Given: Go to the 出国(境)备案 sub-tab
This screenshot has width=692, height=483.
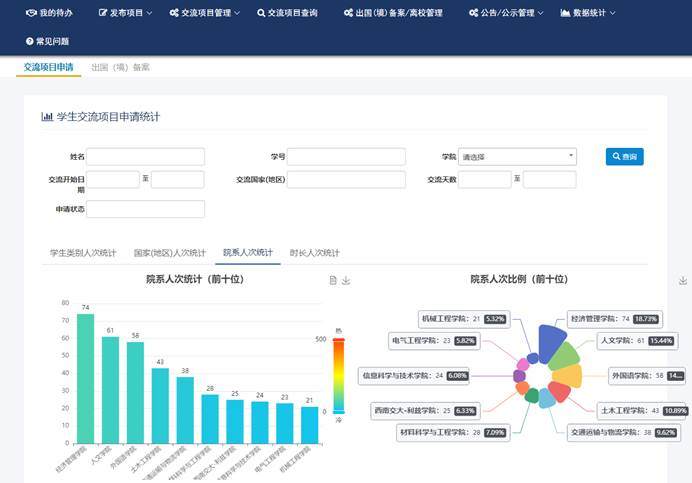Looking at the screenshot, I should [120, 68].
